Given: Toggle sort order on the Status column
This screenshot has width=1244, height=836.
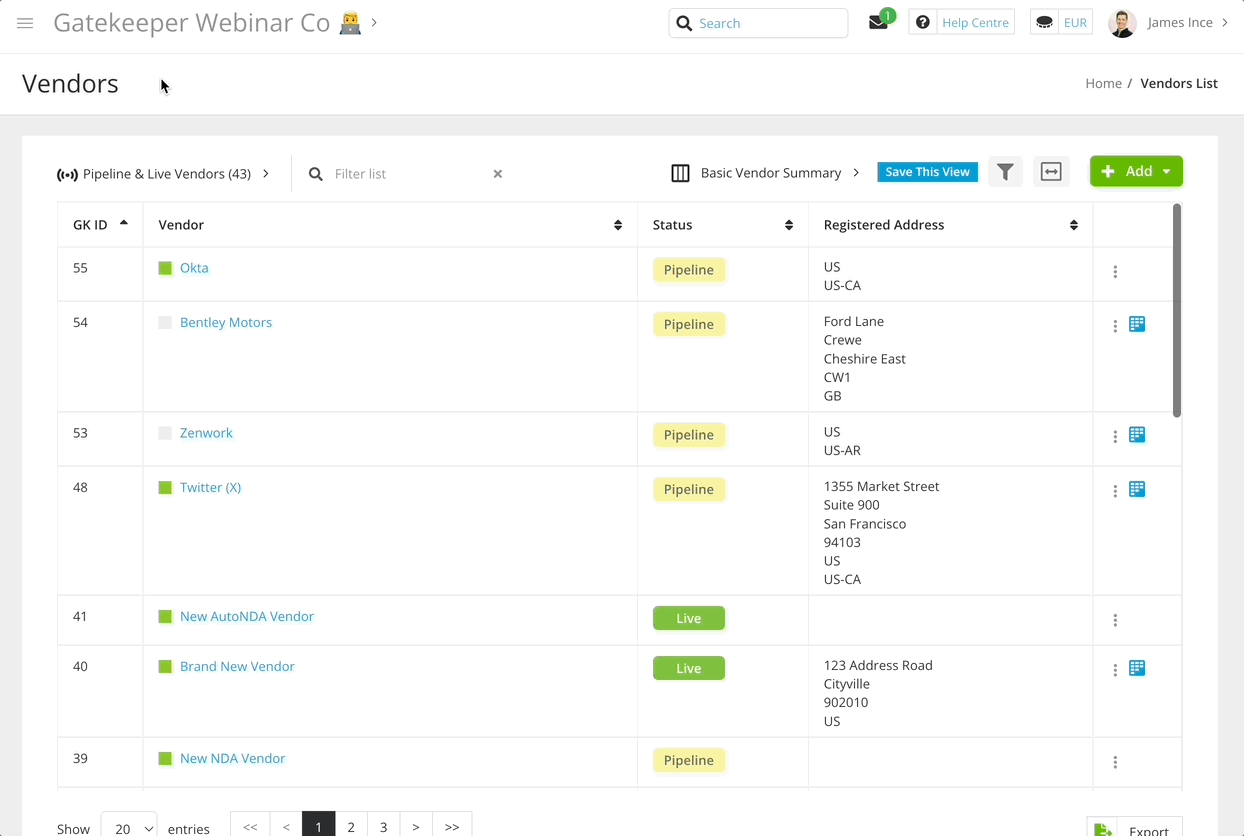Looking at the screenshot, I should coord(788,225).
